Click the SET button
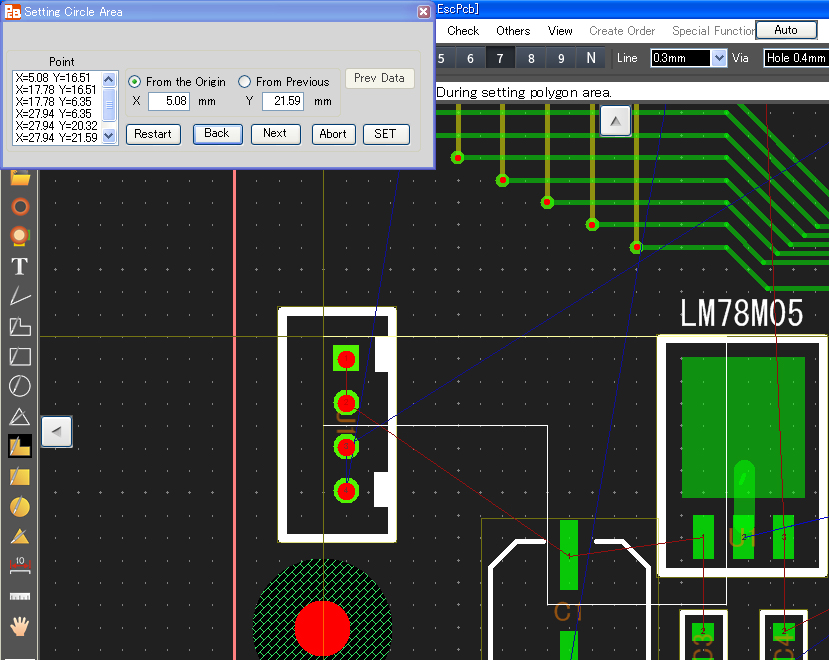 click(x=386, y=134)
